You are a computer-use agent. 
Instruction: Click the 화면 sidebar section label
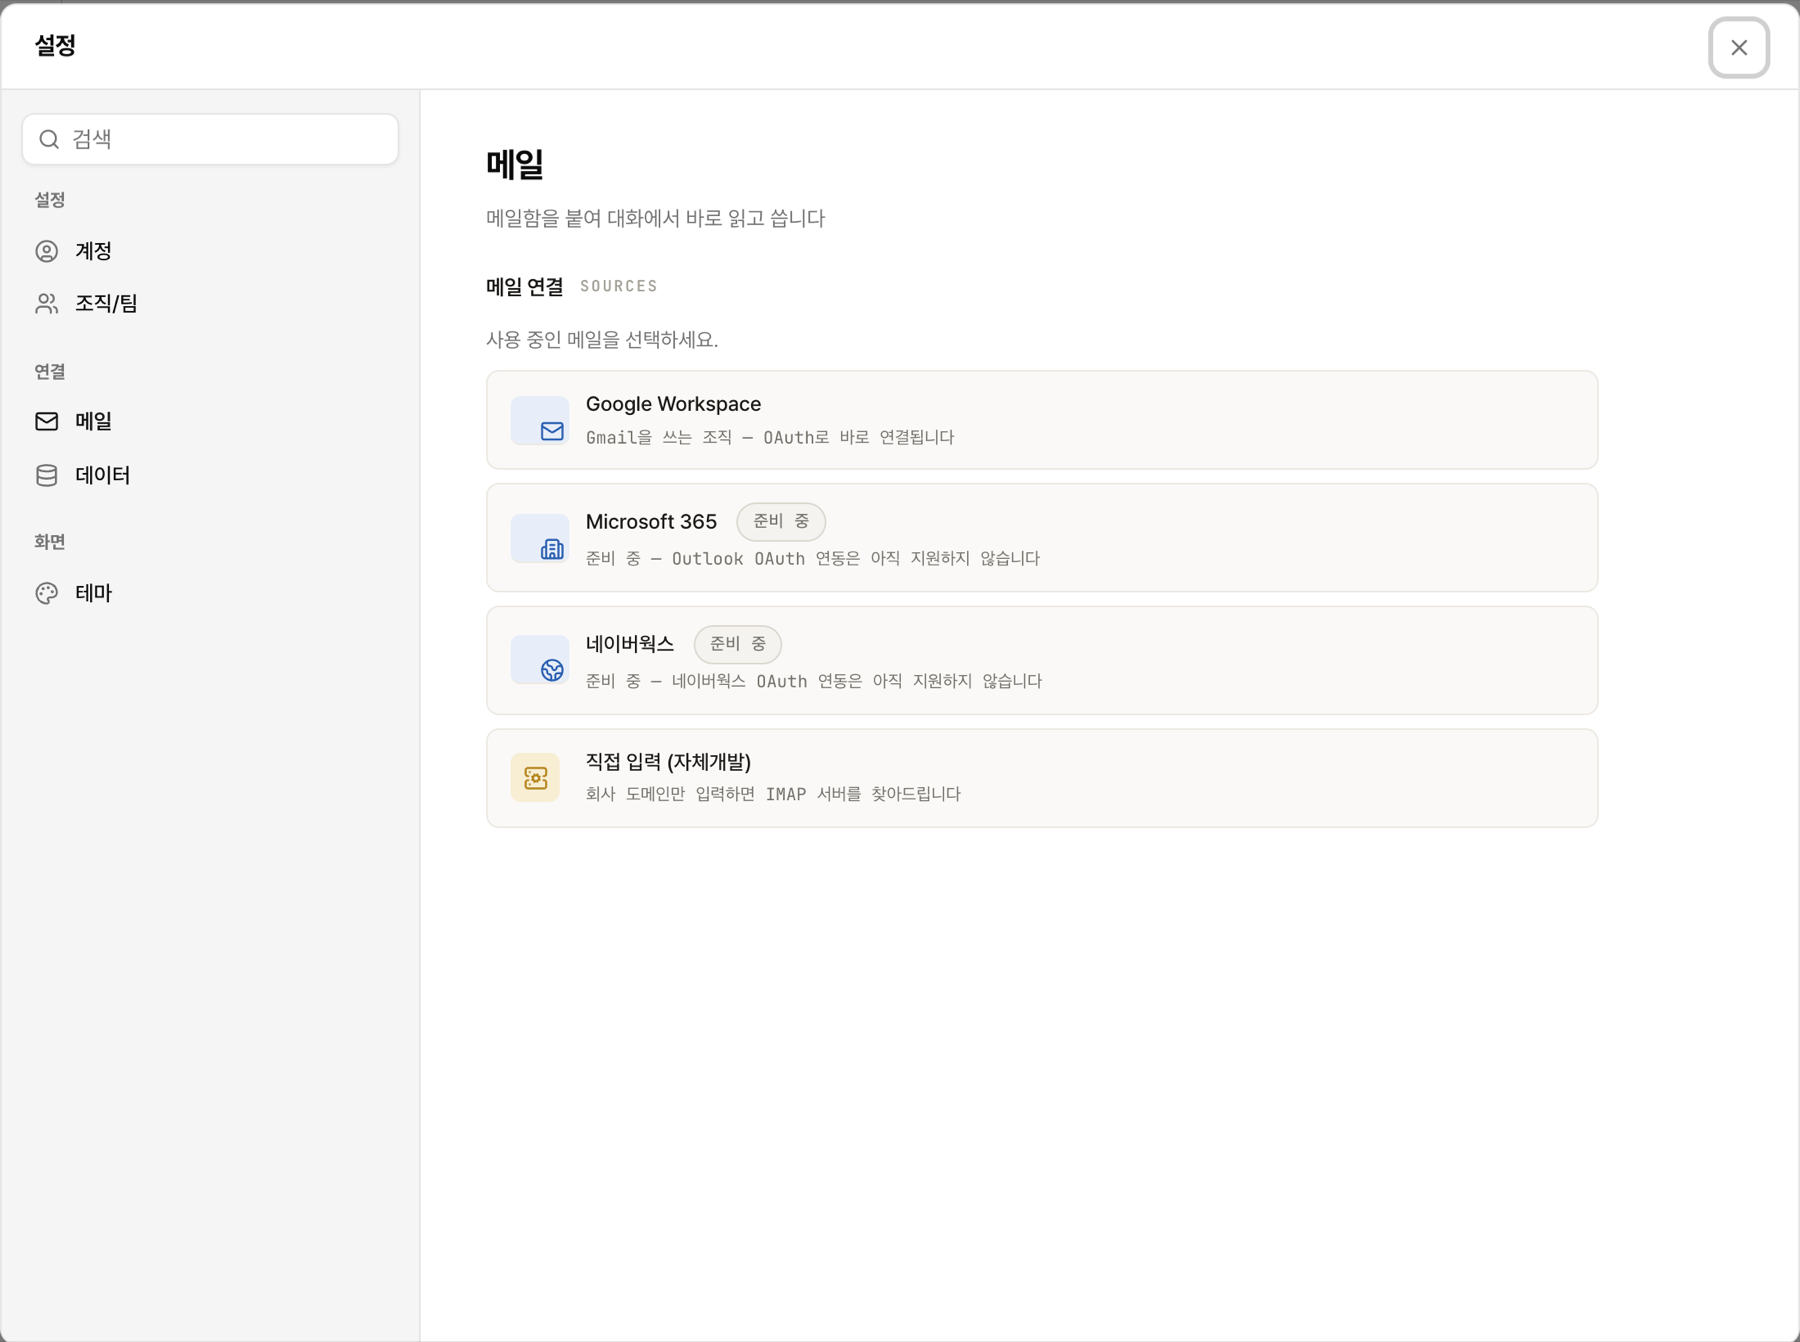pos(50,541)
